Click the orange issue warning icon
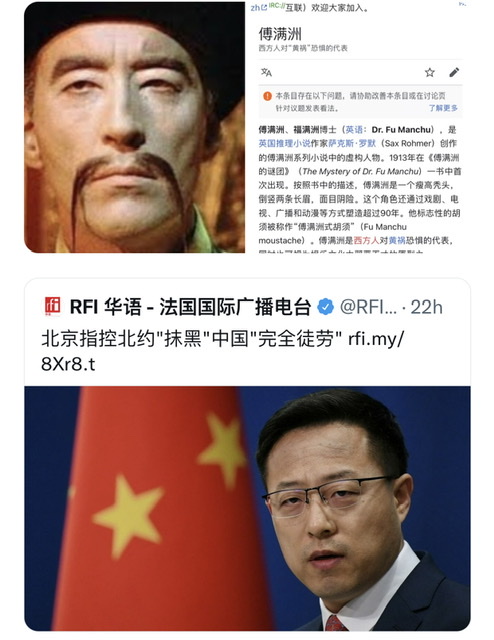 (267, 96)
